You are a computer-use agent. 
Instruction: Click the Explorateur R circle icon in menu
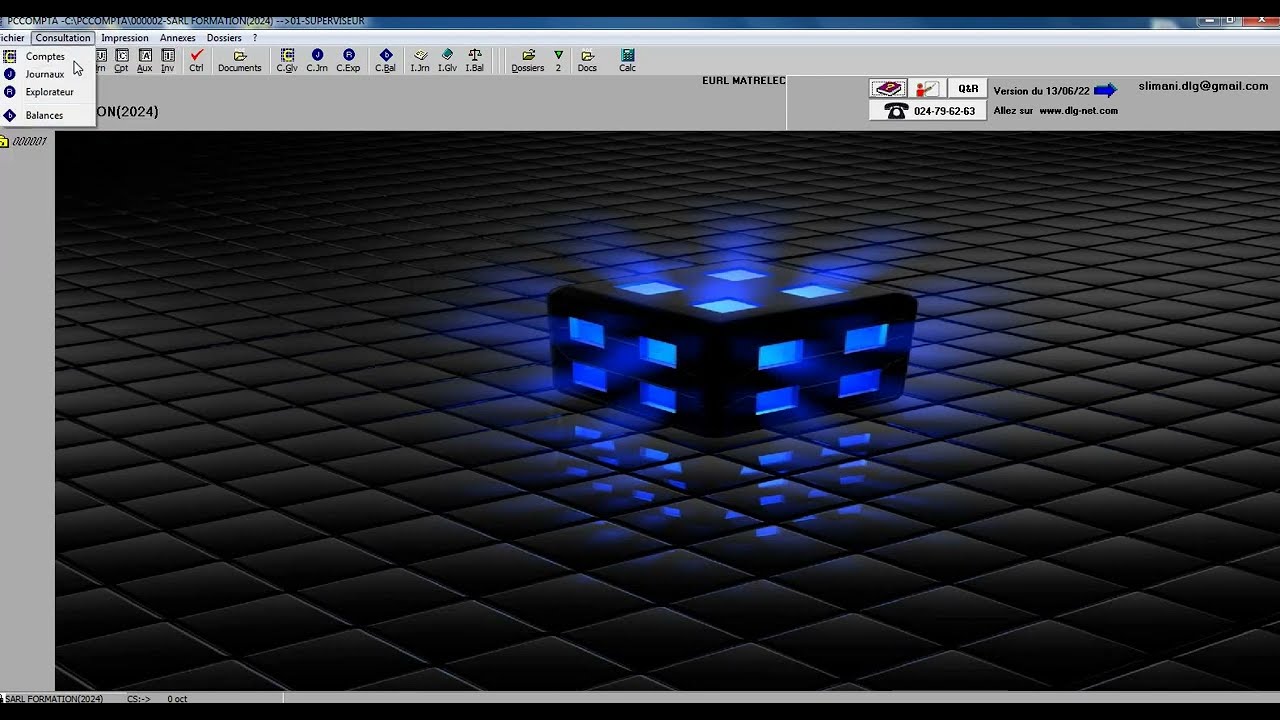(10, 92)
